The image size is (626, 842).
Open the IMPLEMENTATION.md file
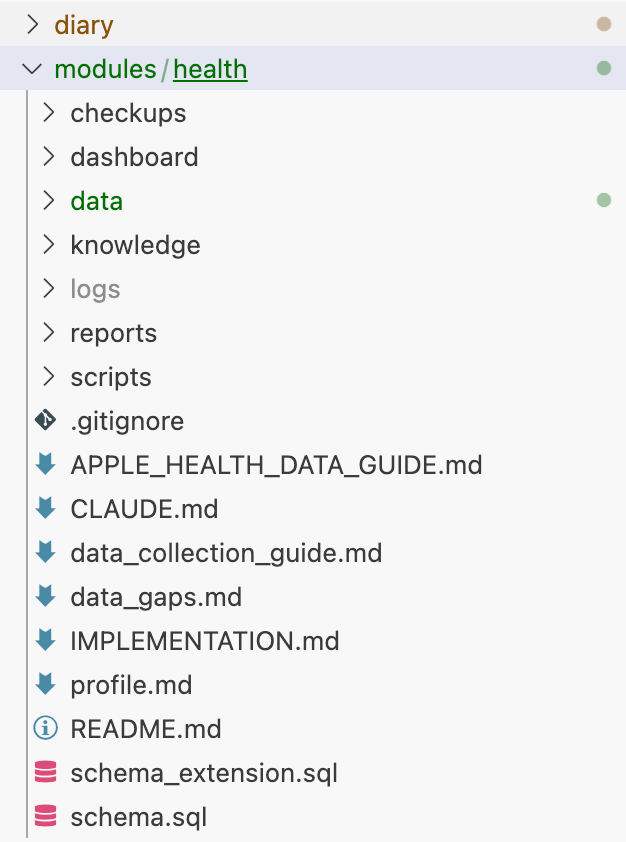(205, 641)
